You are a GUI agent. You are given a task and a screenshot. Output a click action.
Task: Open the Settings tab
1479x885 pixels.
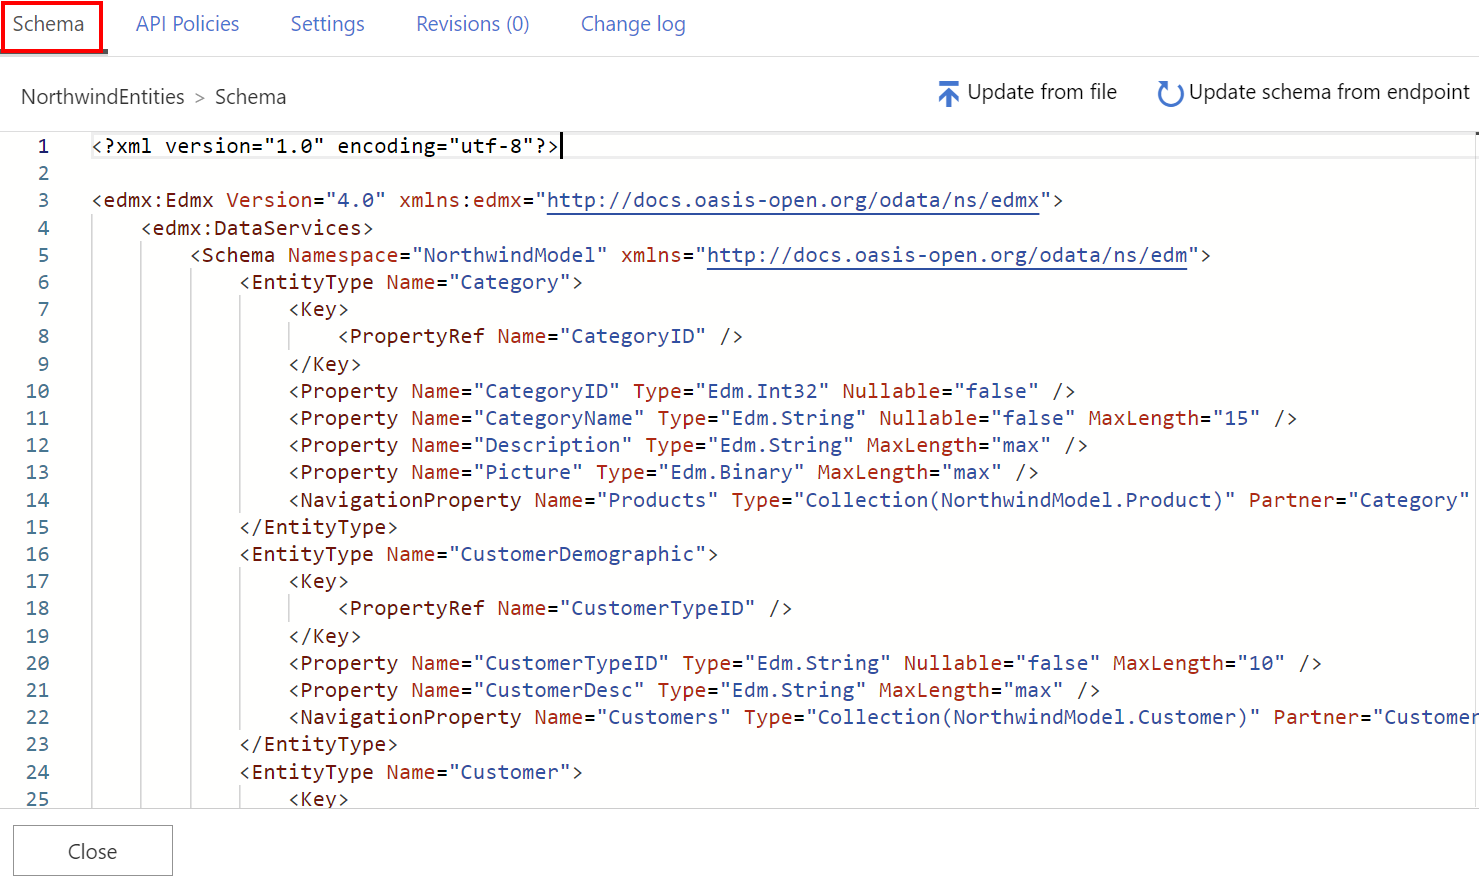click(x=327, y=24)
